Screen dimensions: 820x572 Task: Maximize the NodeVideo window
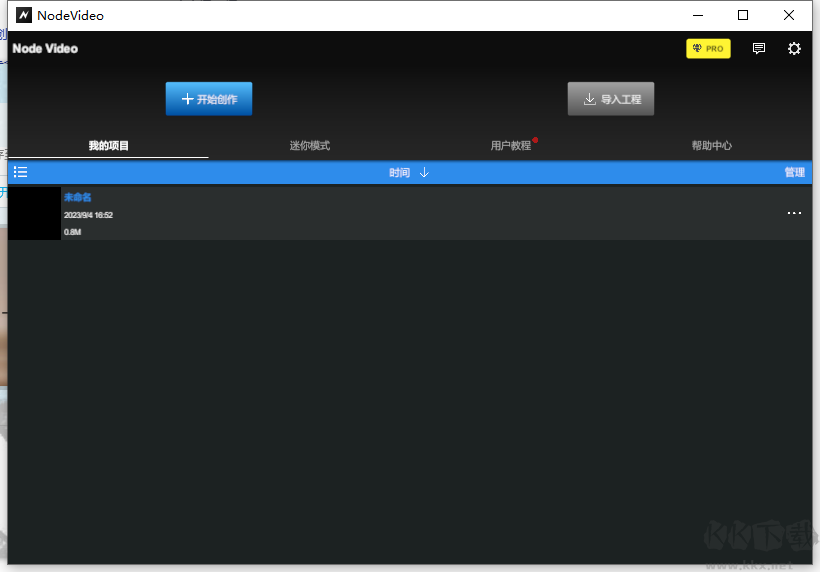coord(743,15)
